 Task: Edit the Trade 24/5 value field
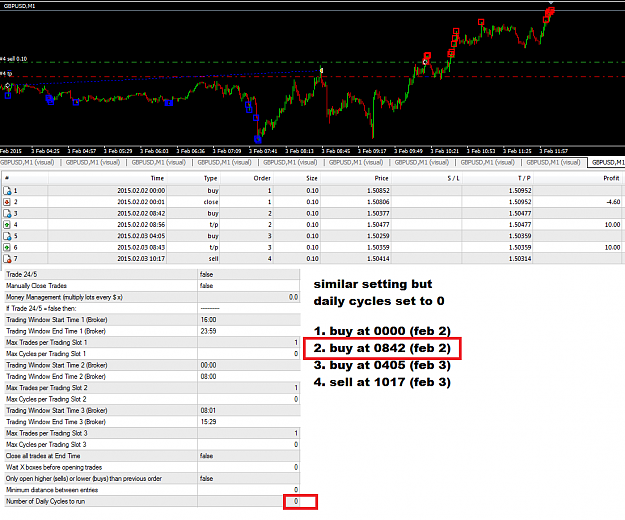pyautogui.click(x=248, y=275)
